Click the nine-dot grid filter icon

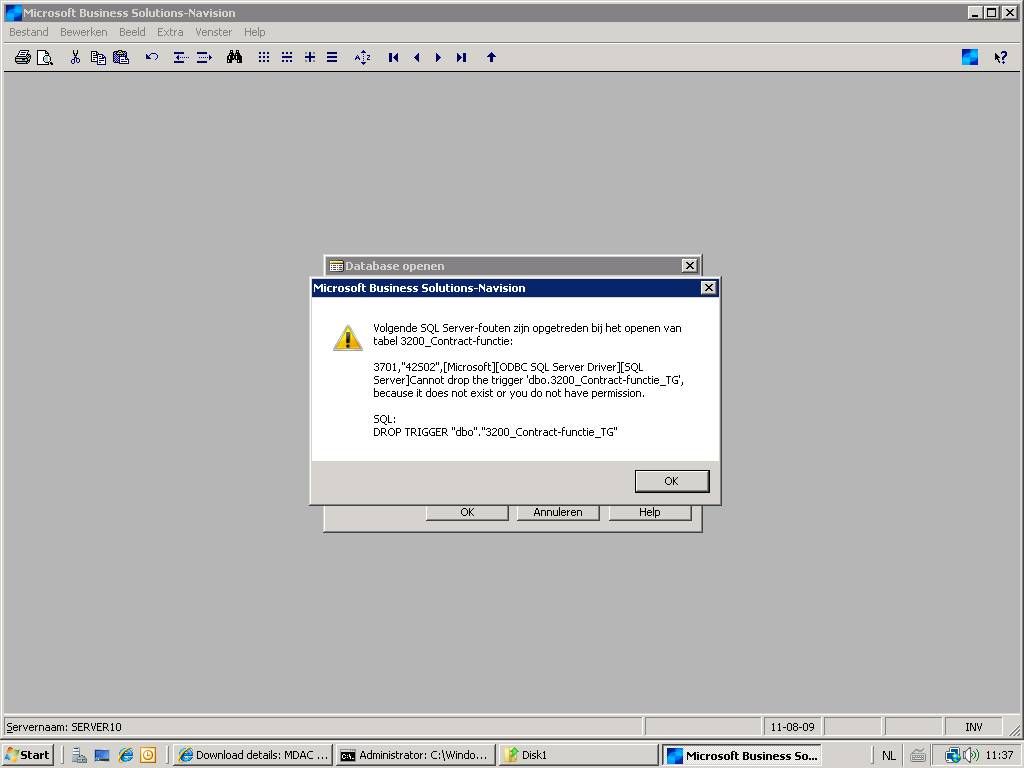tap(264, 57)
